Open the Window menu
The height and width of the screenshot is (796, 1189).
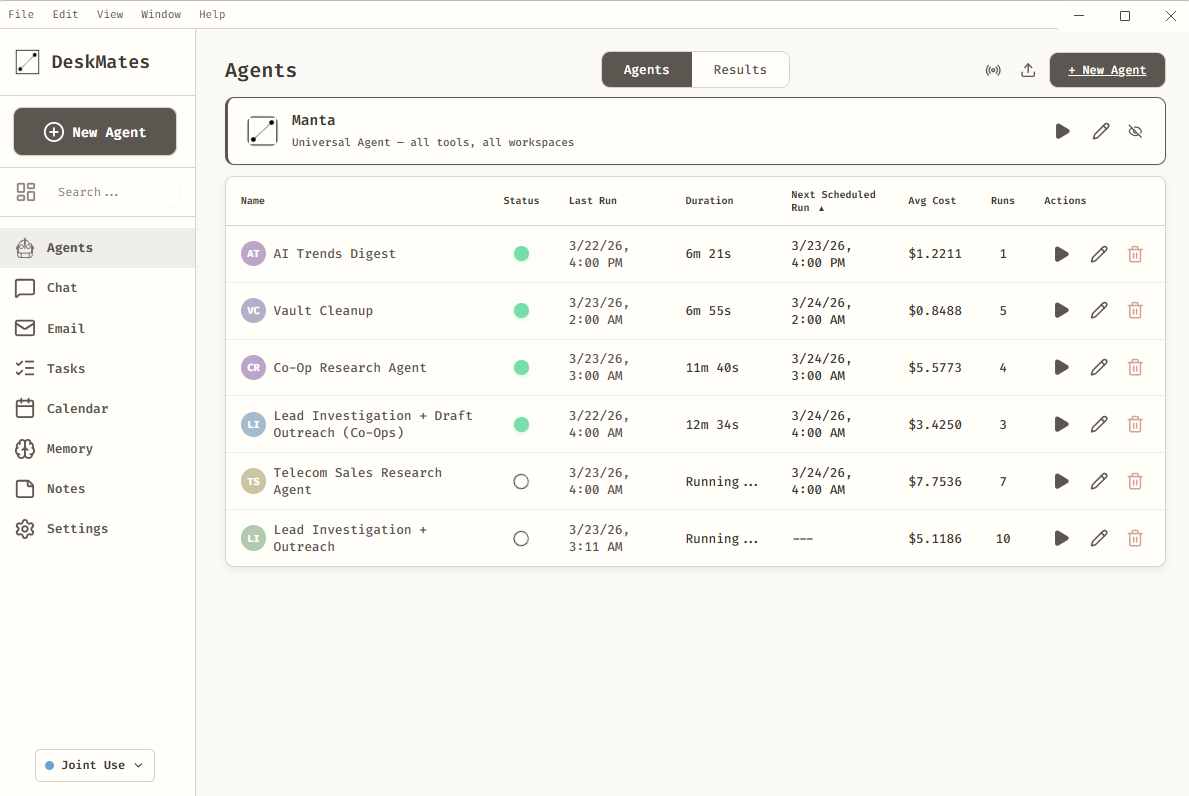161,14
